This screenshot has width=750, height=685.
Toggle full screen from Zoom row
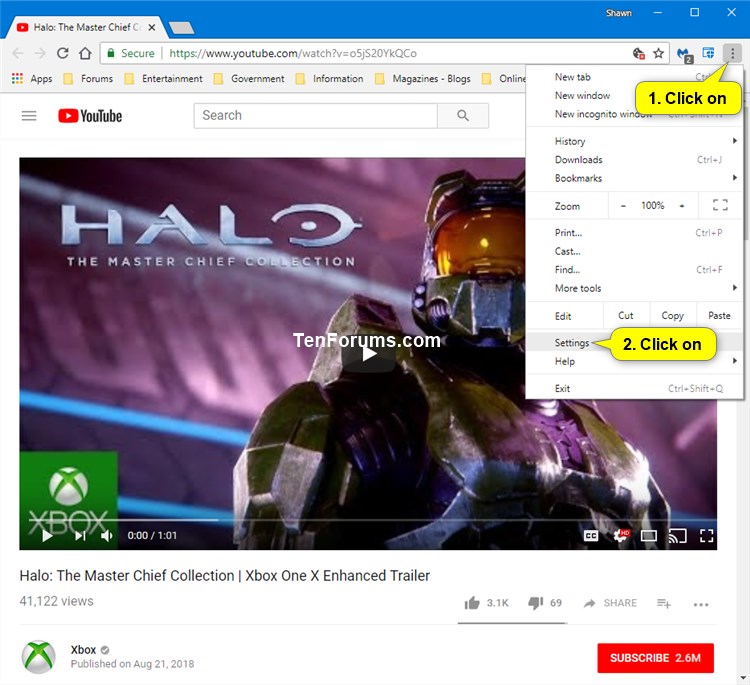pos(720,205)
